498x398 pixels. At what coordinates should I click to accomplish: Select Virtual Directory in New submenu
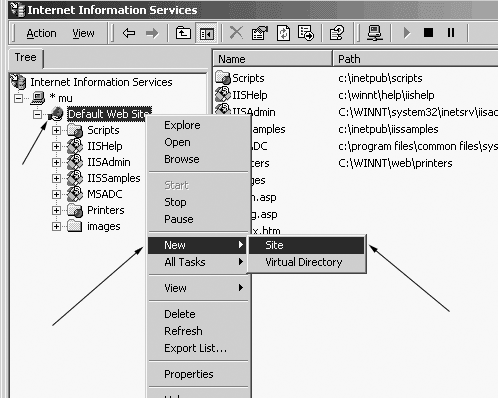[307, 262]
